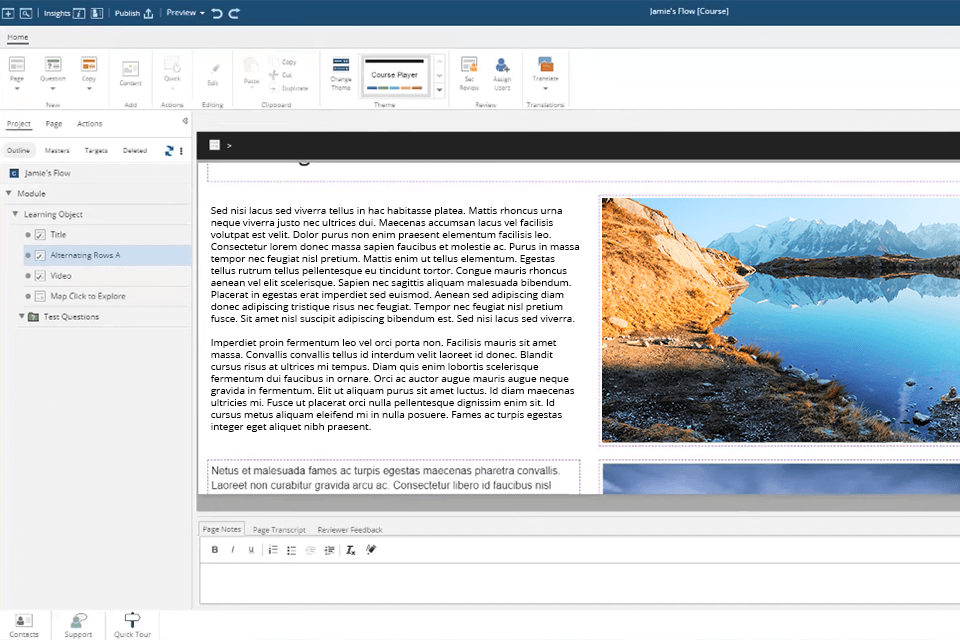Select the Masters tab
The image size is (960, 640).
tap(57, 151)
